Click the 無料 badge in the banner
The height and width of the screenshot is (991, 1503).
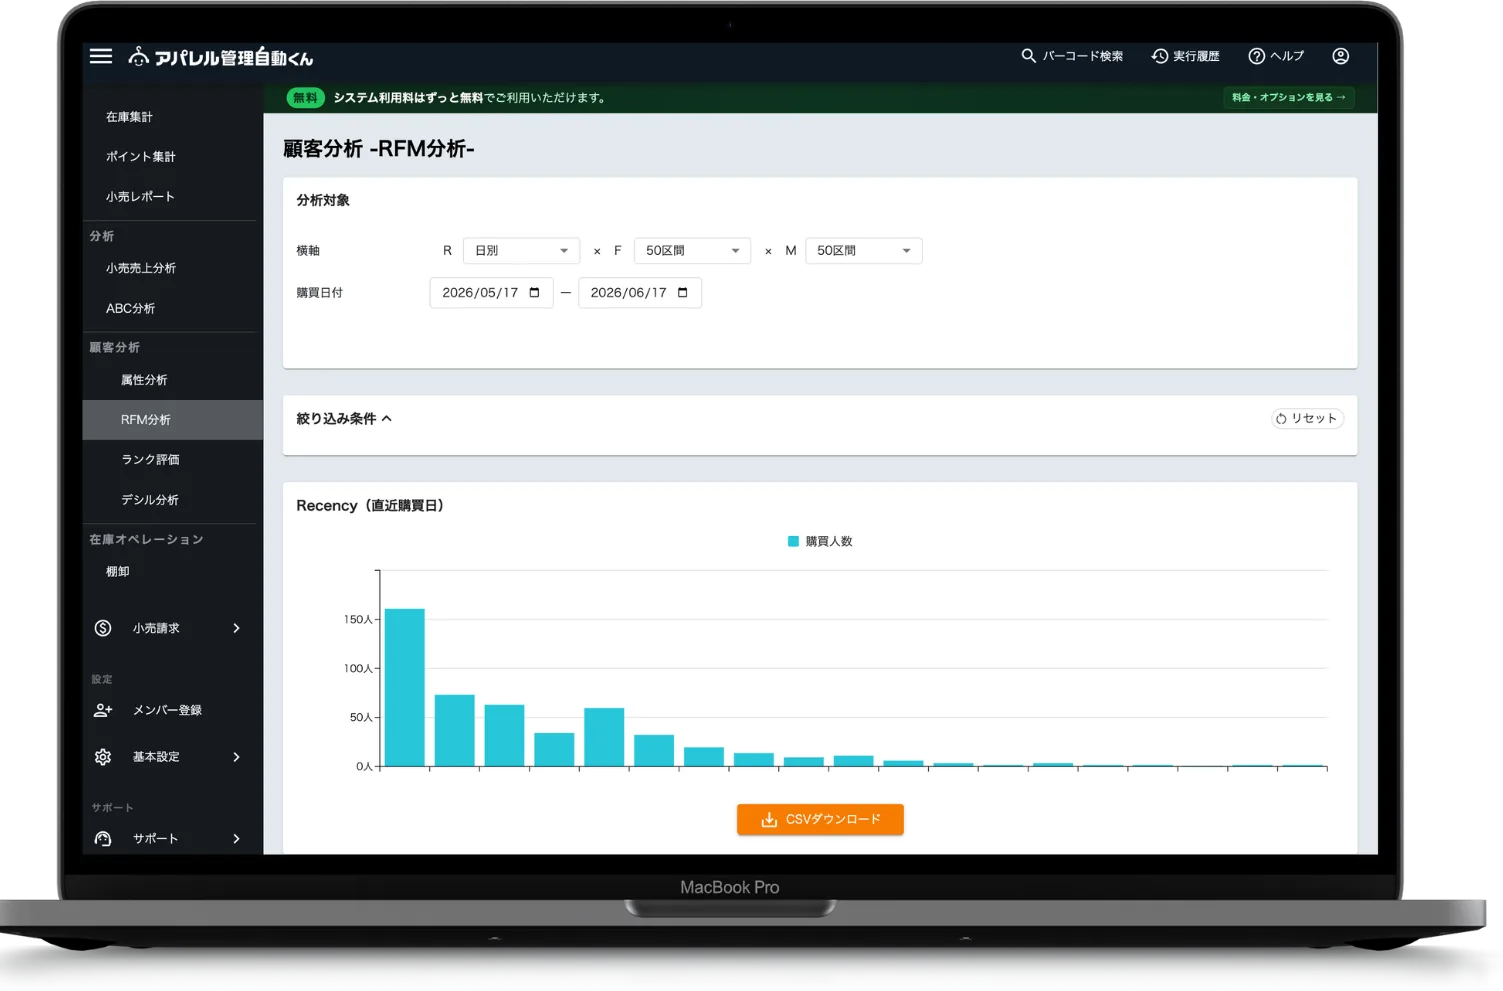point(305,98)
